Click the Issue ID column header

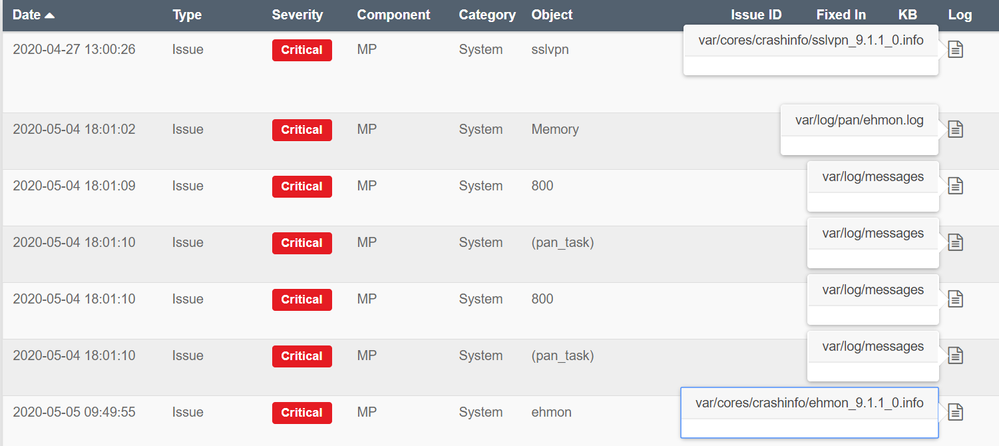pos(756,15)
